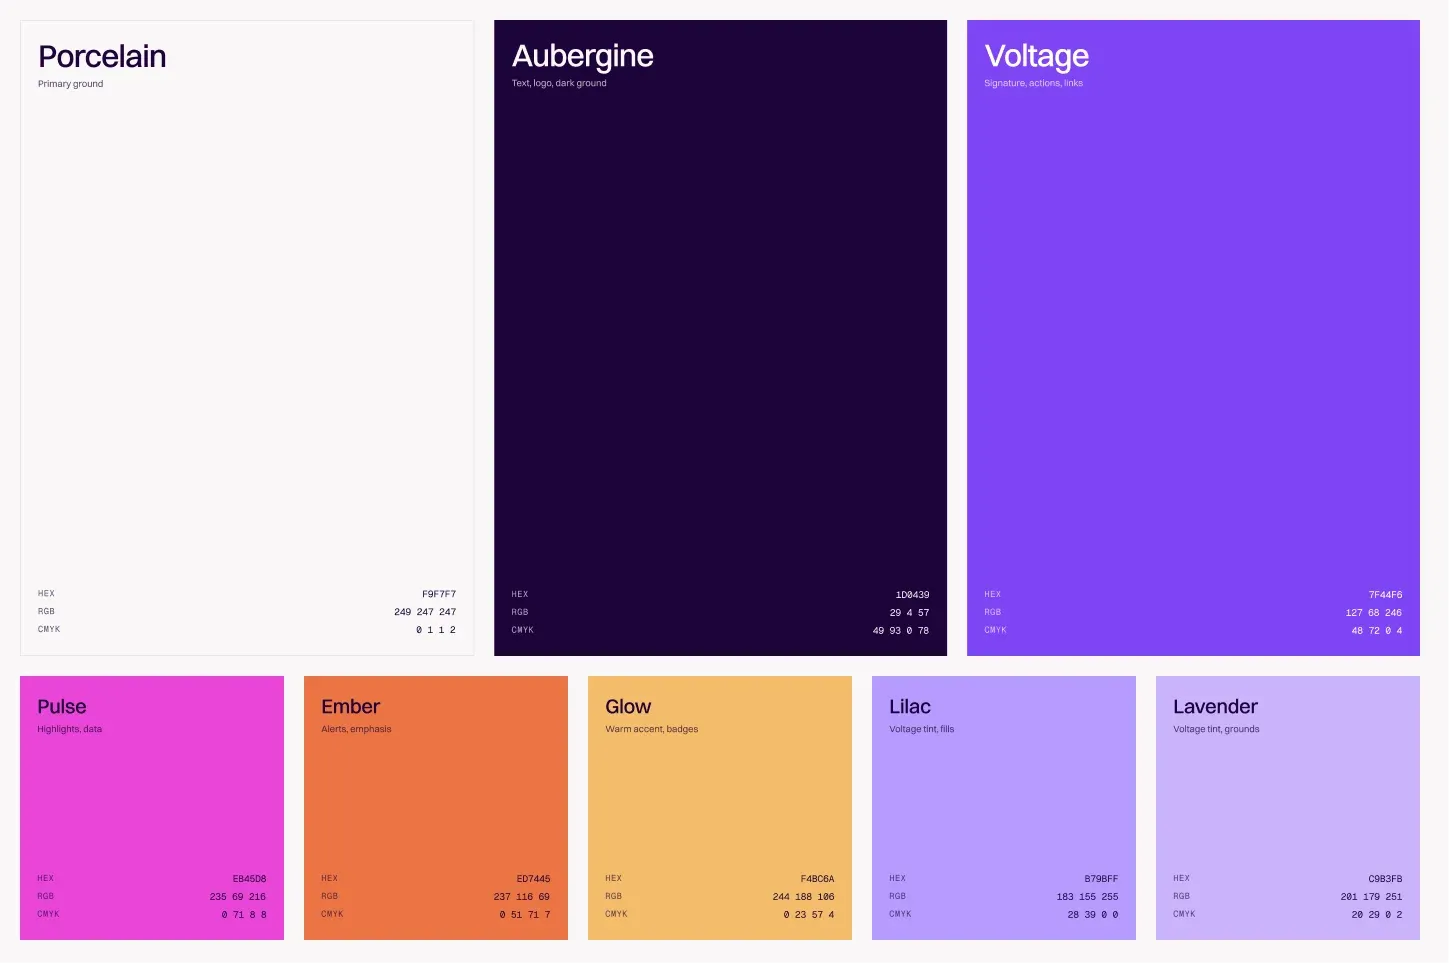Image resolution: width=1449 pixels, height=963 pixels.
Task: Click the Lilac color name heading
Action: (910, 706)
